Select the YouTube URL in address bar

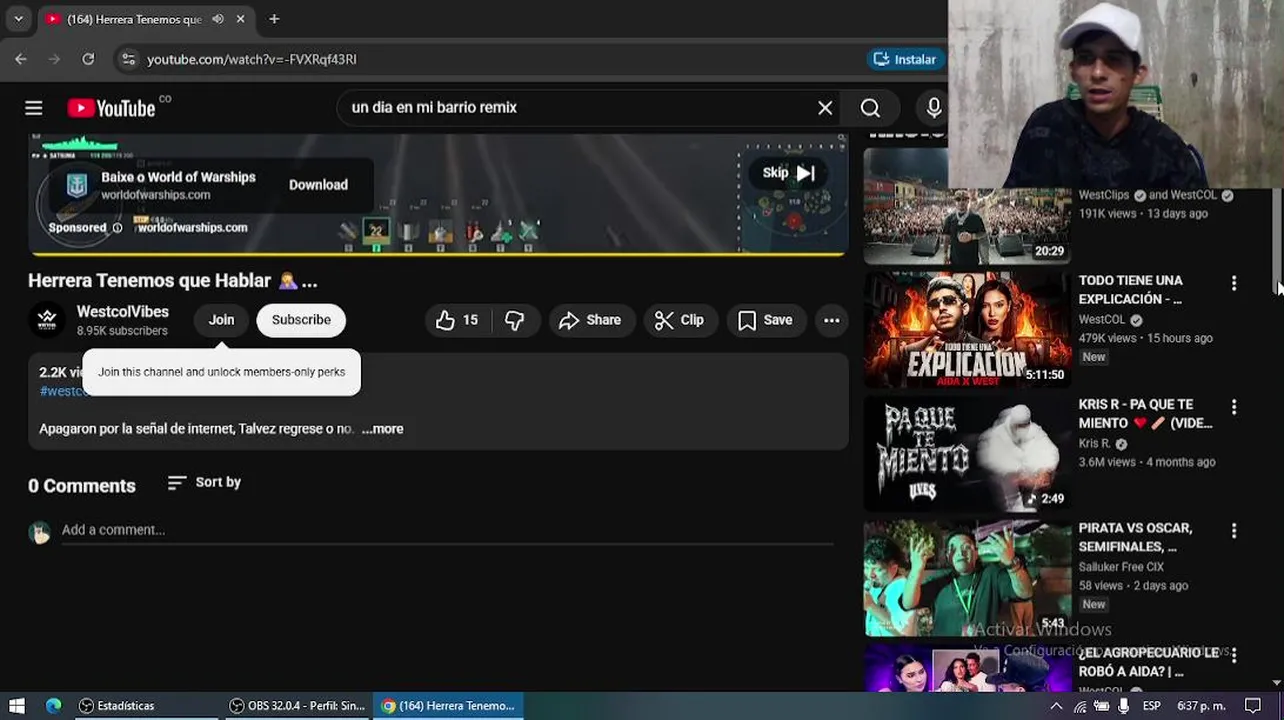[252, 59]
